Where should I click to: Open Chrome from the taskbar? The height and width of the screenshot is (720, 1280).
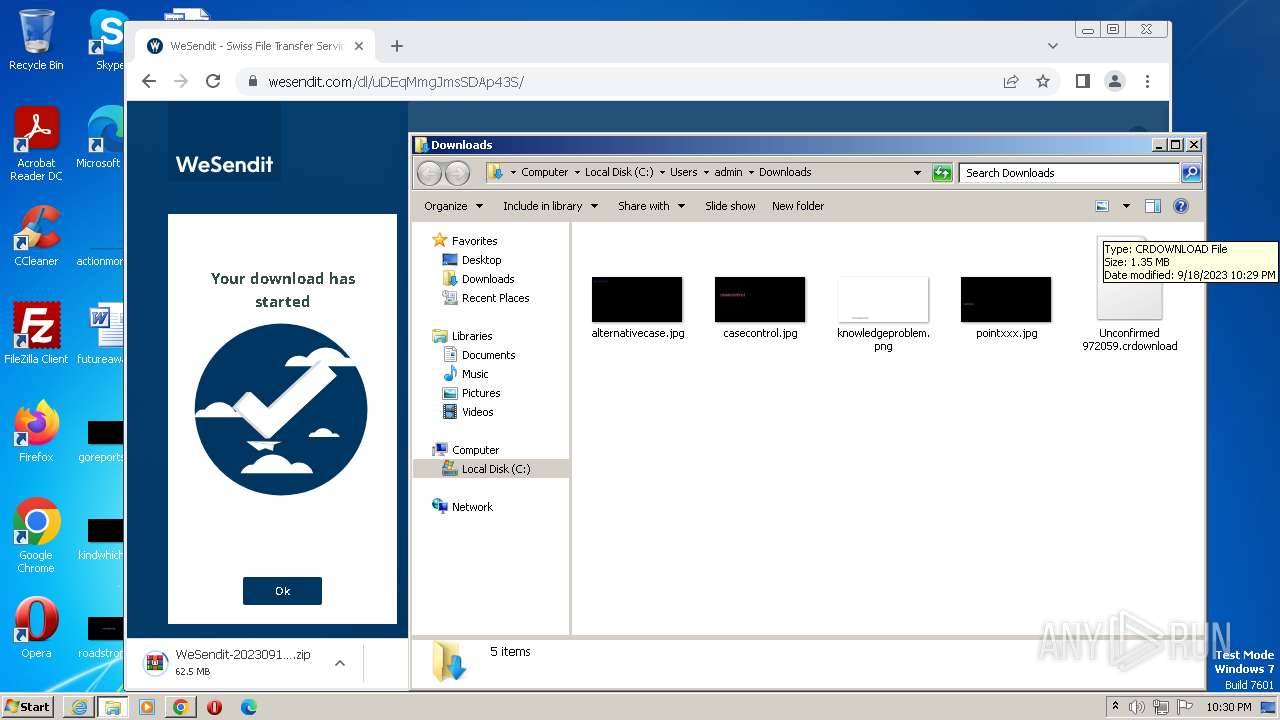click(x=180, y=707)
